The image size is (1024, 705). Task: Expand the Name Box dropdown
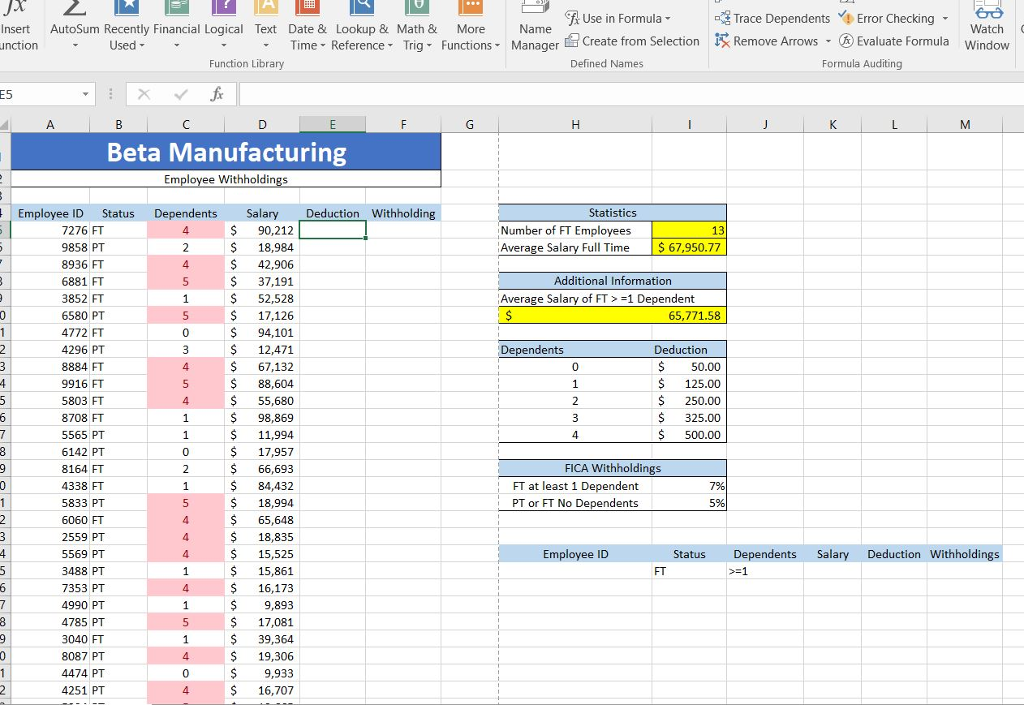click(86, 95)
